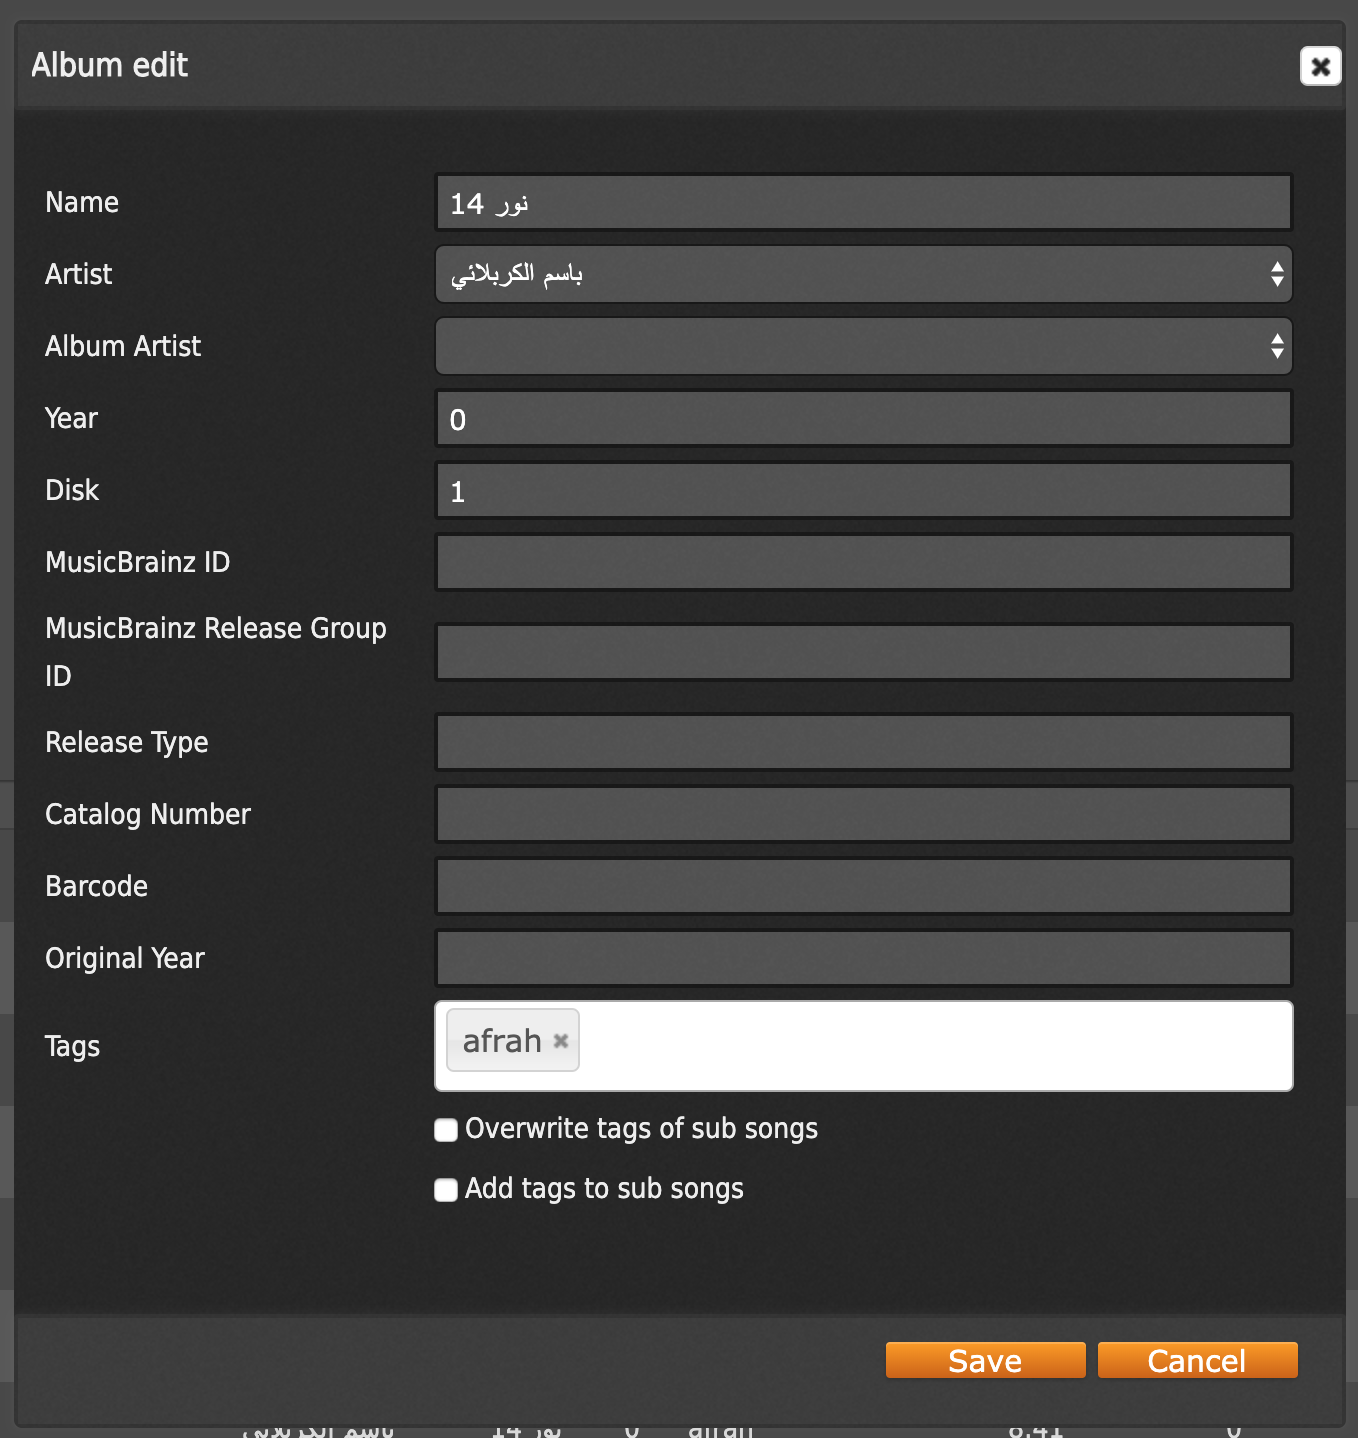
Task: Remove the afrah tag
Action: point(559,1040)
